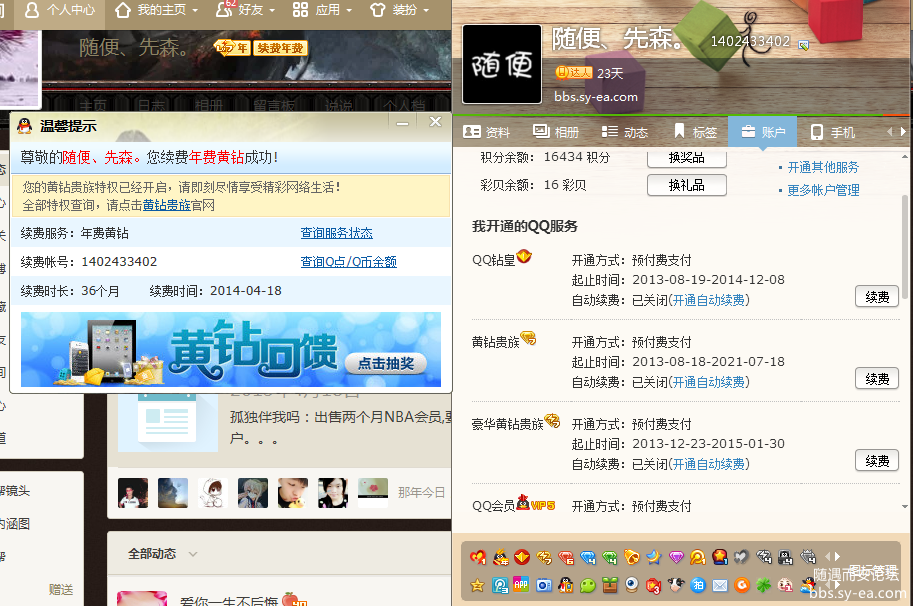Click the 更多帐户管理 link
This screenshot has height=606, width=913.
click(823, 190)
